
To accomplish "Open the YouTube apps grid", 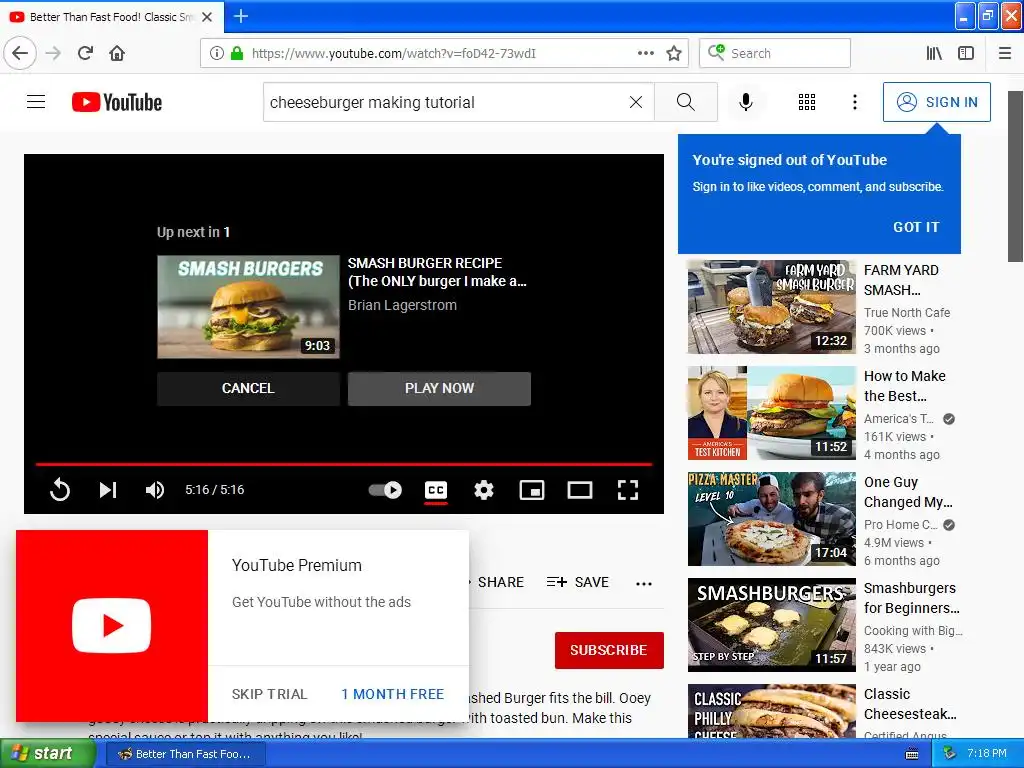I will [807, 102].
